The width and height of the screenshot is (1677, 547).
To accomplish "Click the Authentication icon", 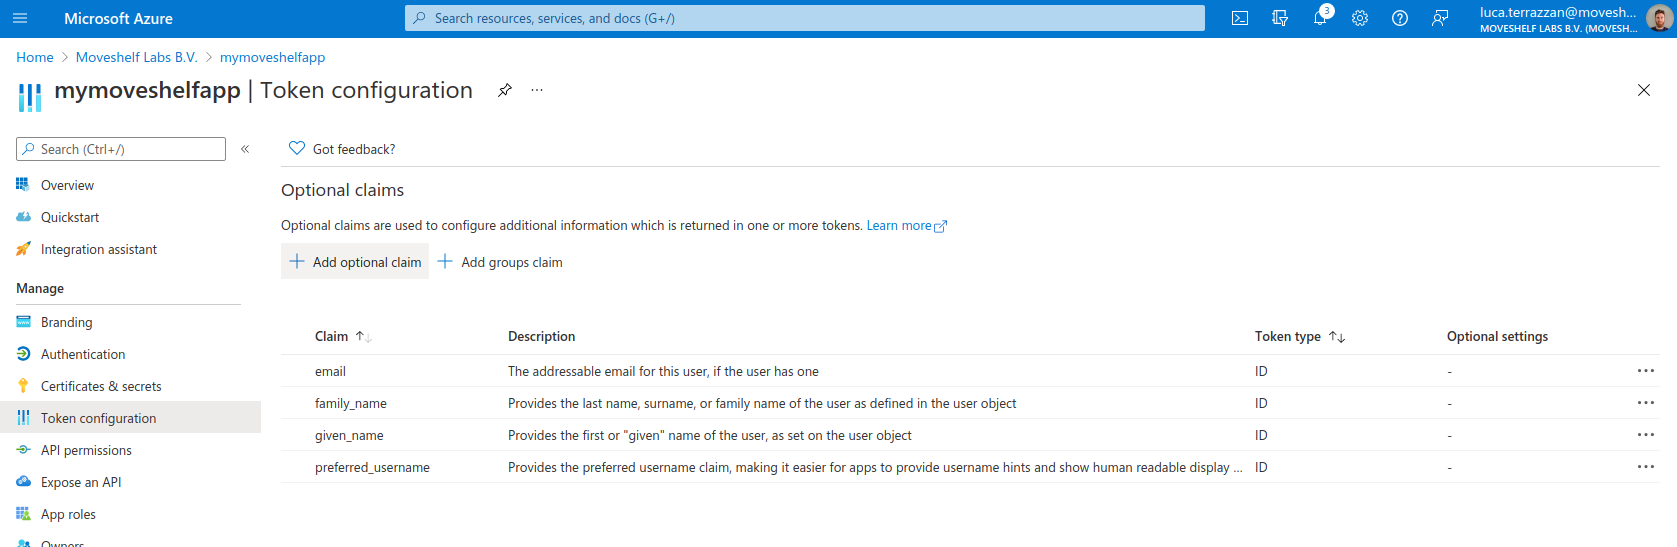I will point(23,354).
